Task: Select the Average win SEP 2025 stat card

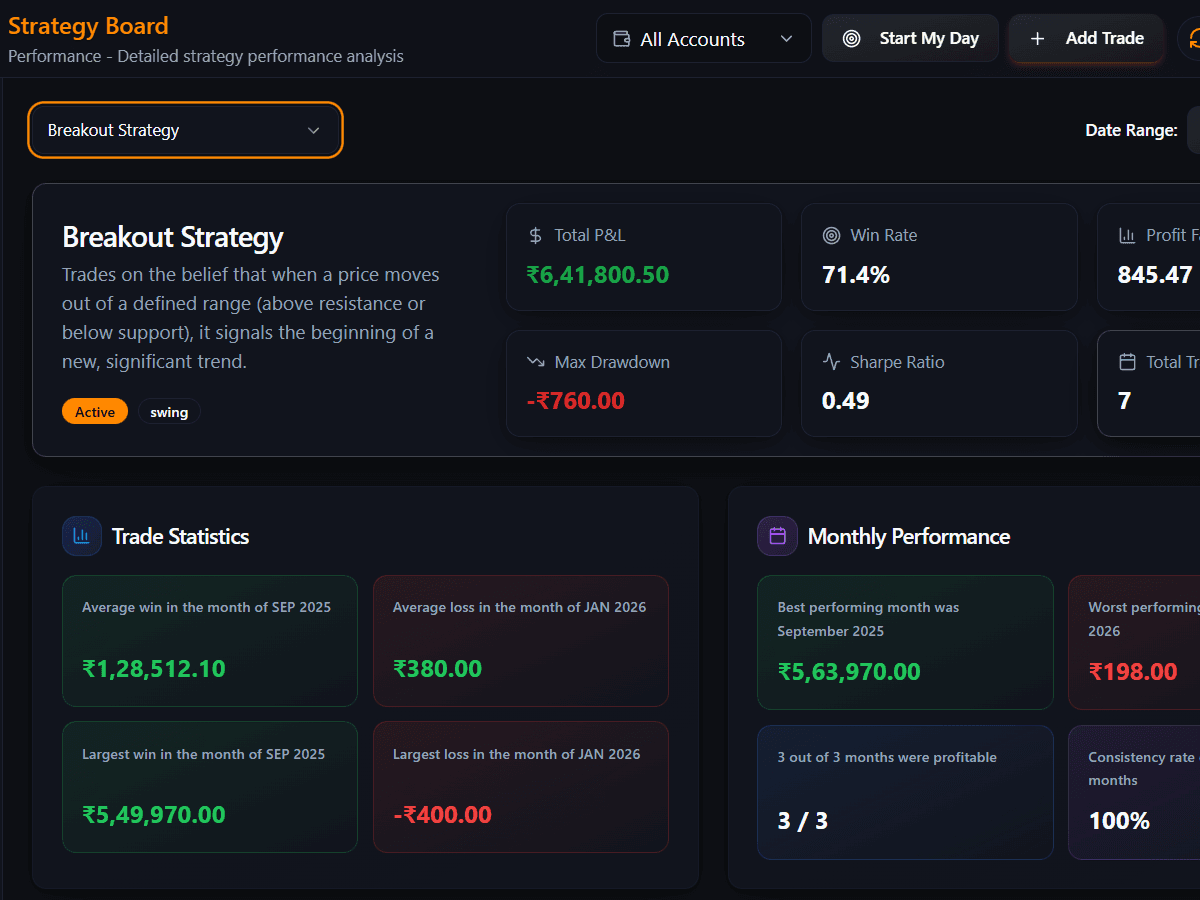Action: click(209, 641)
